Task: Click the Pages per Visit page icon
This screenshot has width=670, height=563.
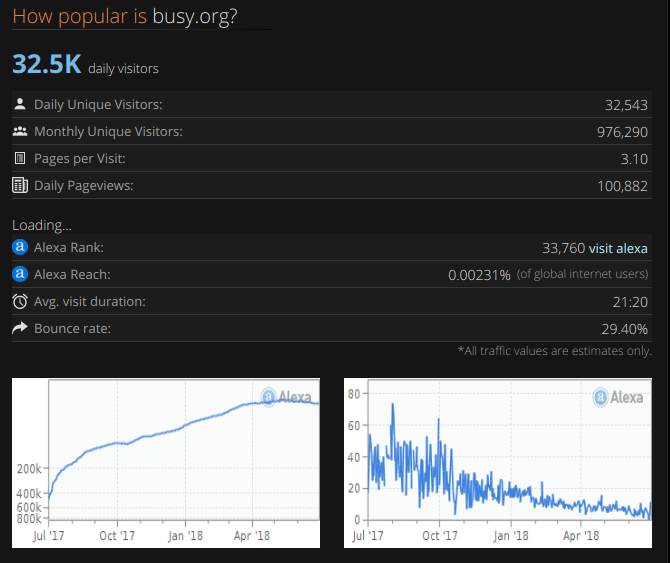Action: 20,158
